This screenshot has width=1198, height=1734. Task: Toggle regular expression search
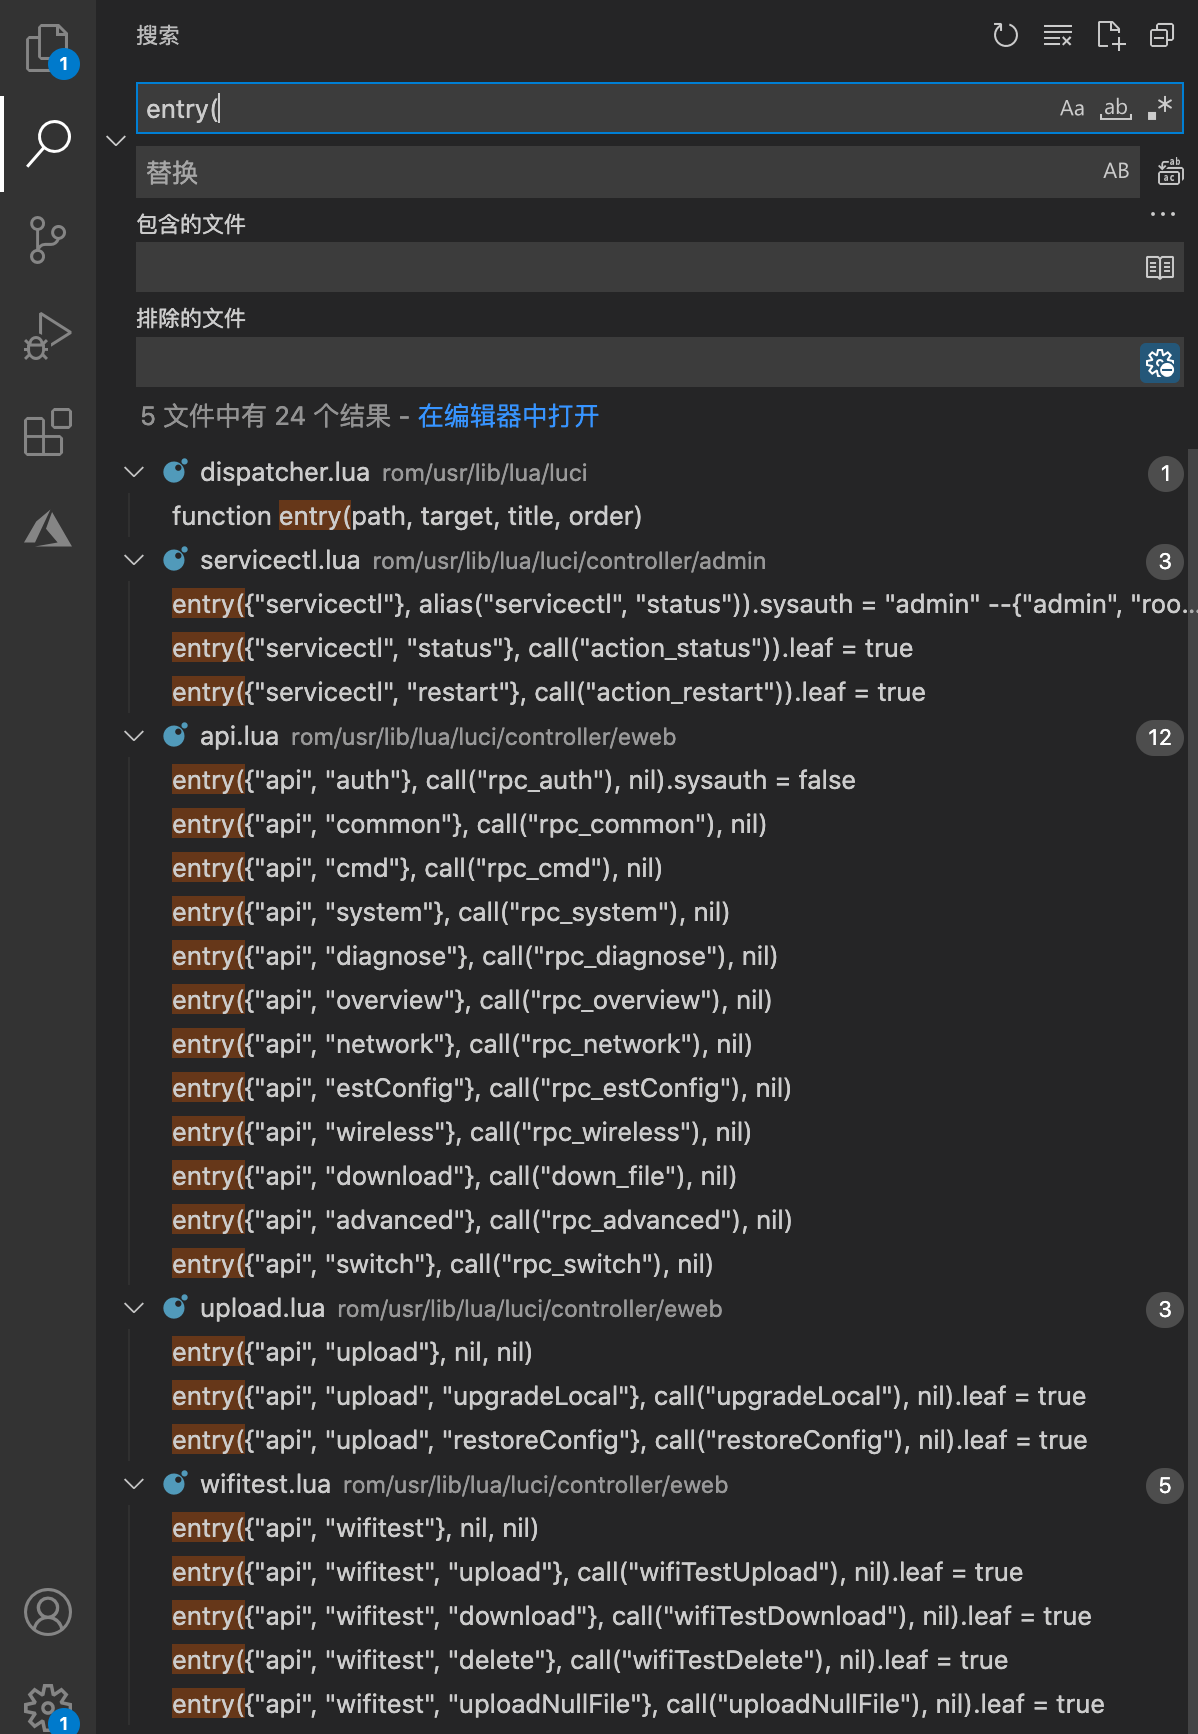[1160, 108]
